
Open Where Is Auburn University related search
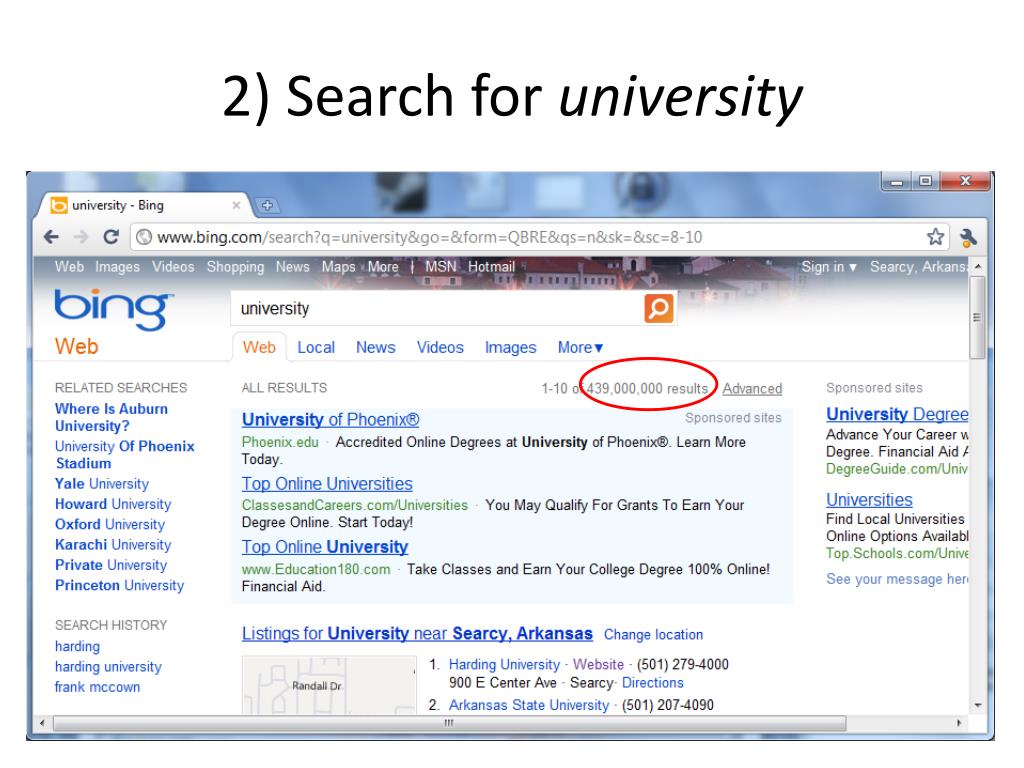tap(111, 417)
